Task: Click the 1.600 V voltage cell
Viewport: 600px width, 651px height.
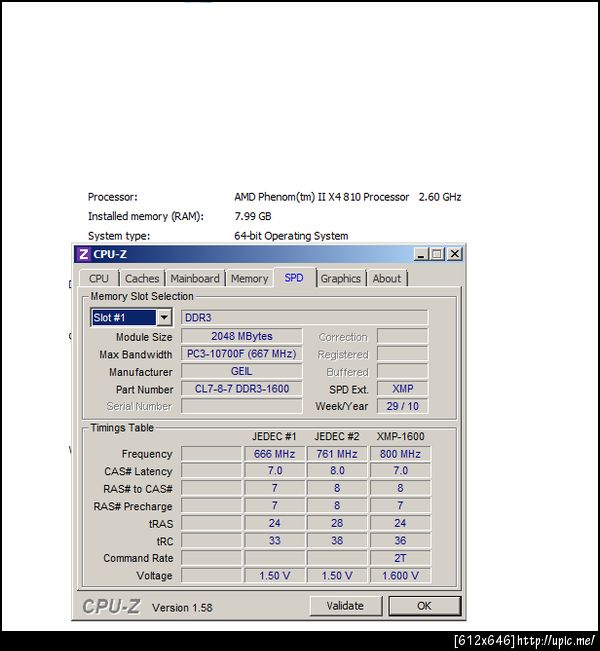Action: click(400, 575)
